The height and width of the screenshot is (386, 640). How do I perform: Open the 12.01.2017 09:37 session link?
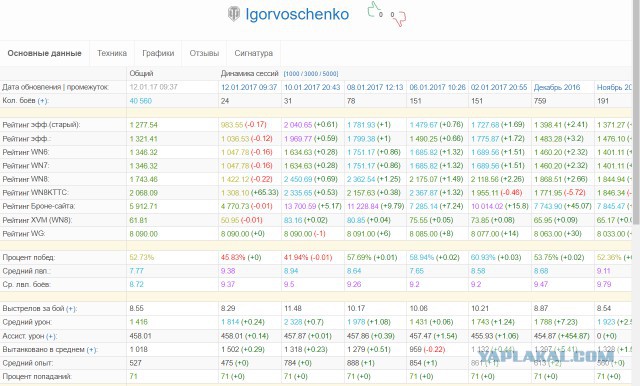(x=249, y=87)
